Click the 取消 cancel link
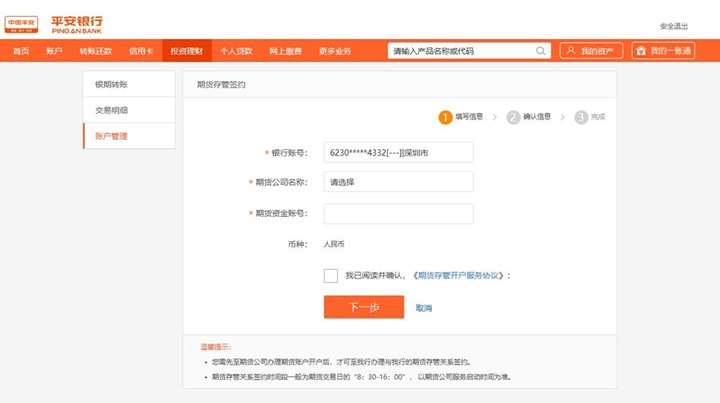 point(424,308)
